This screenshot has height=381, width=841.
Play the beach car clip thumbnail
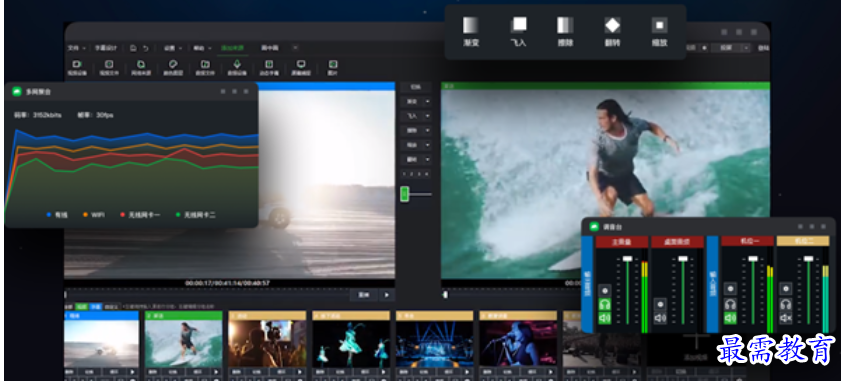[x=132, y=371]
